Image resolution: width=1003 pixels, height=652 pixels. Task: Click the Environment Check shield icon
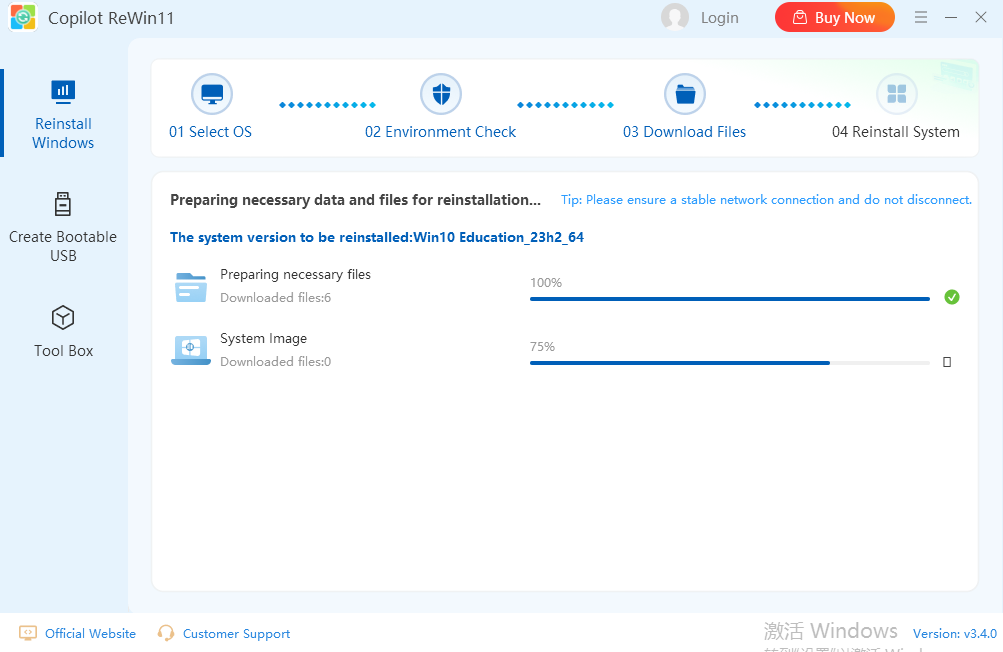click(x=441, y=95)
